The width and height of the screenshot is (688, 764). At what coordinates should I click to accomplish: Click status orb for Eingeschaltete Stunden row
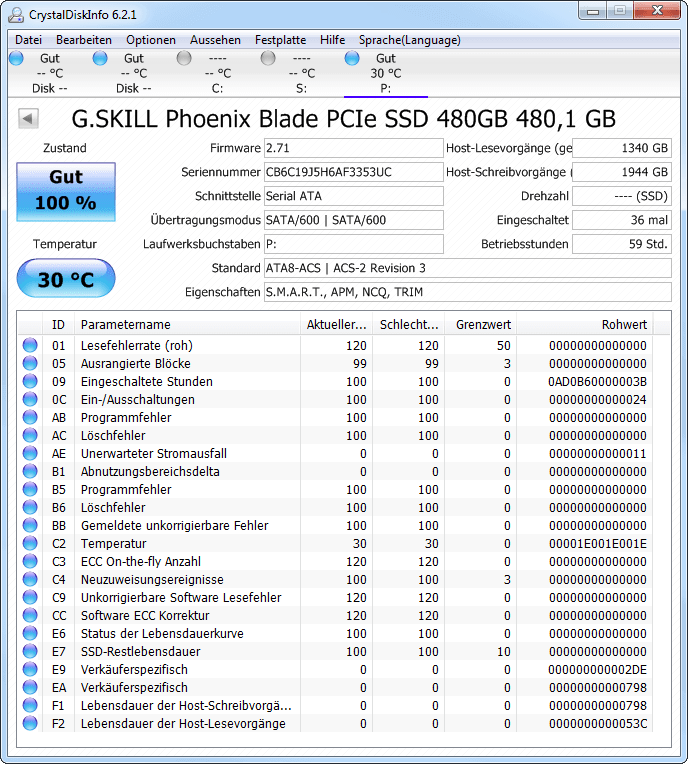click(30, 381)
